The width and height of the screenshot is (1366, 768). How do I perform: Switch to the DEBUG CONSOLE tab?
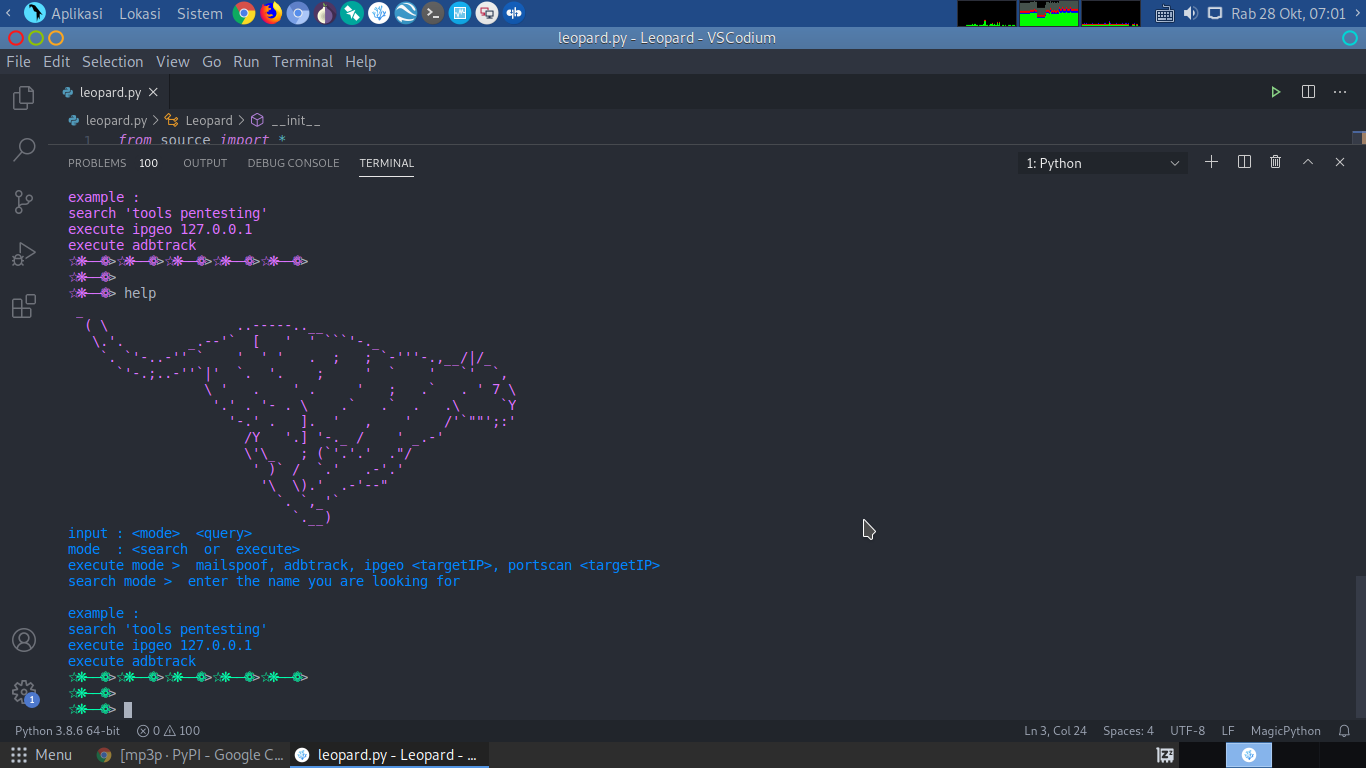coord(293,163)
